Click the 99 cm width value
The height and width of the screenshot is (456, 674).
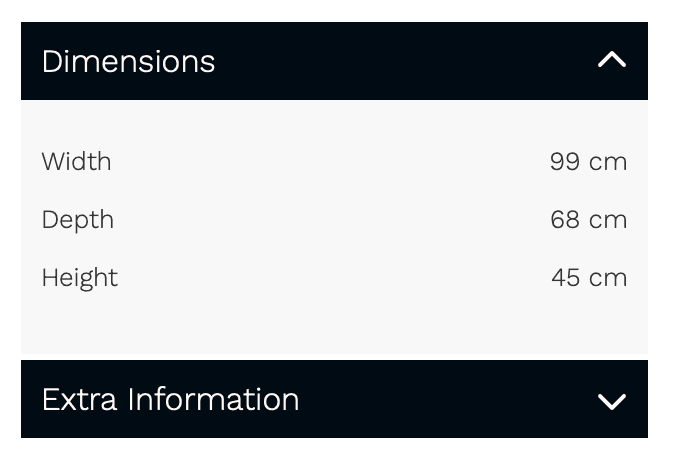[588, 162]
